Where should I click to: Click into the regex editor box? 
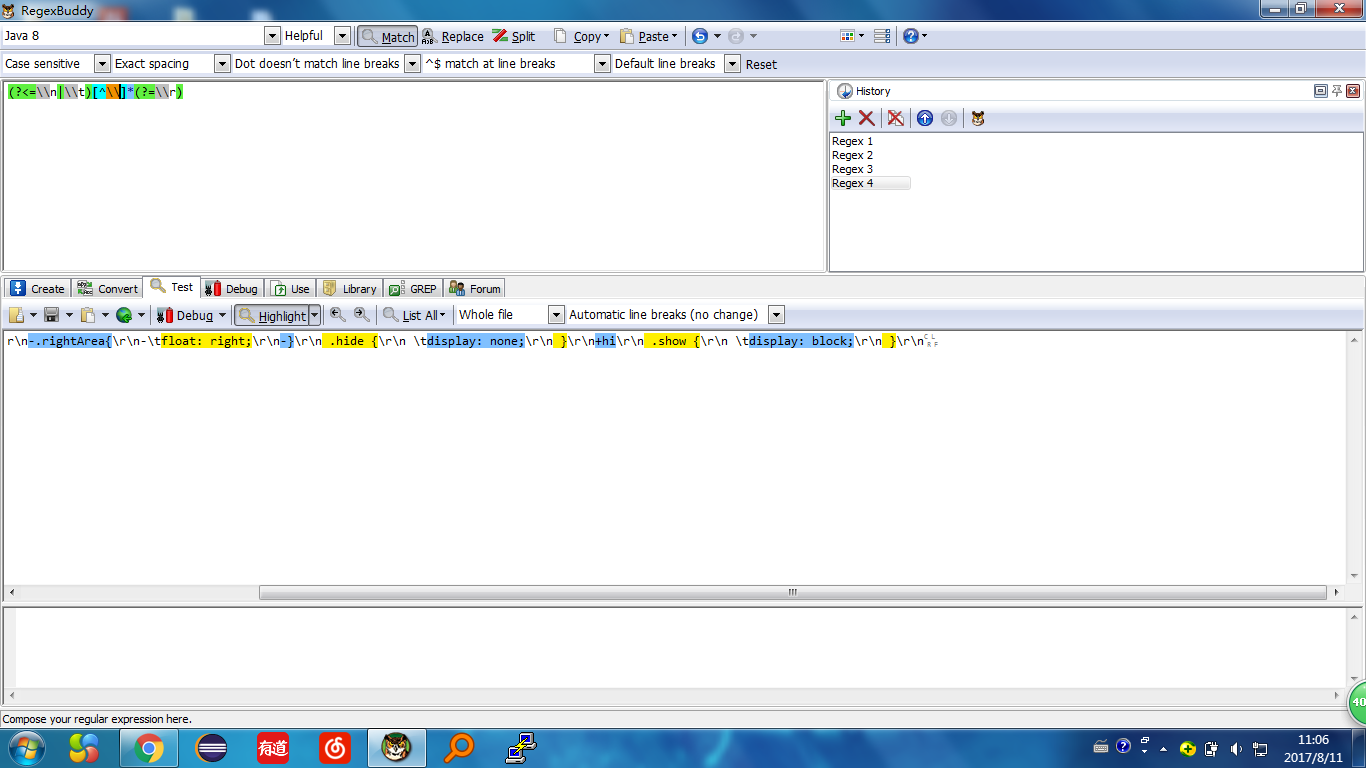[x=414, y=176]
